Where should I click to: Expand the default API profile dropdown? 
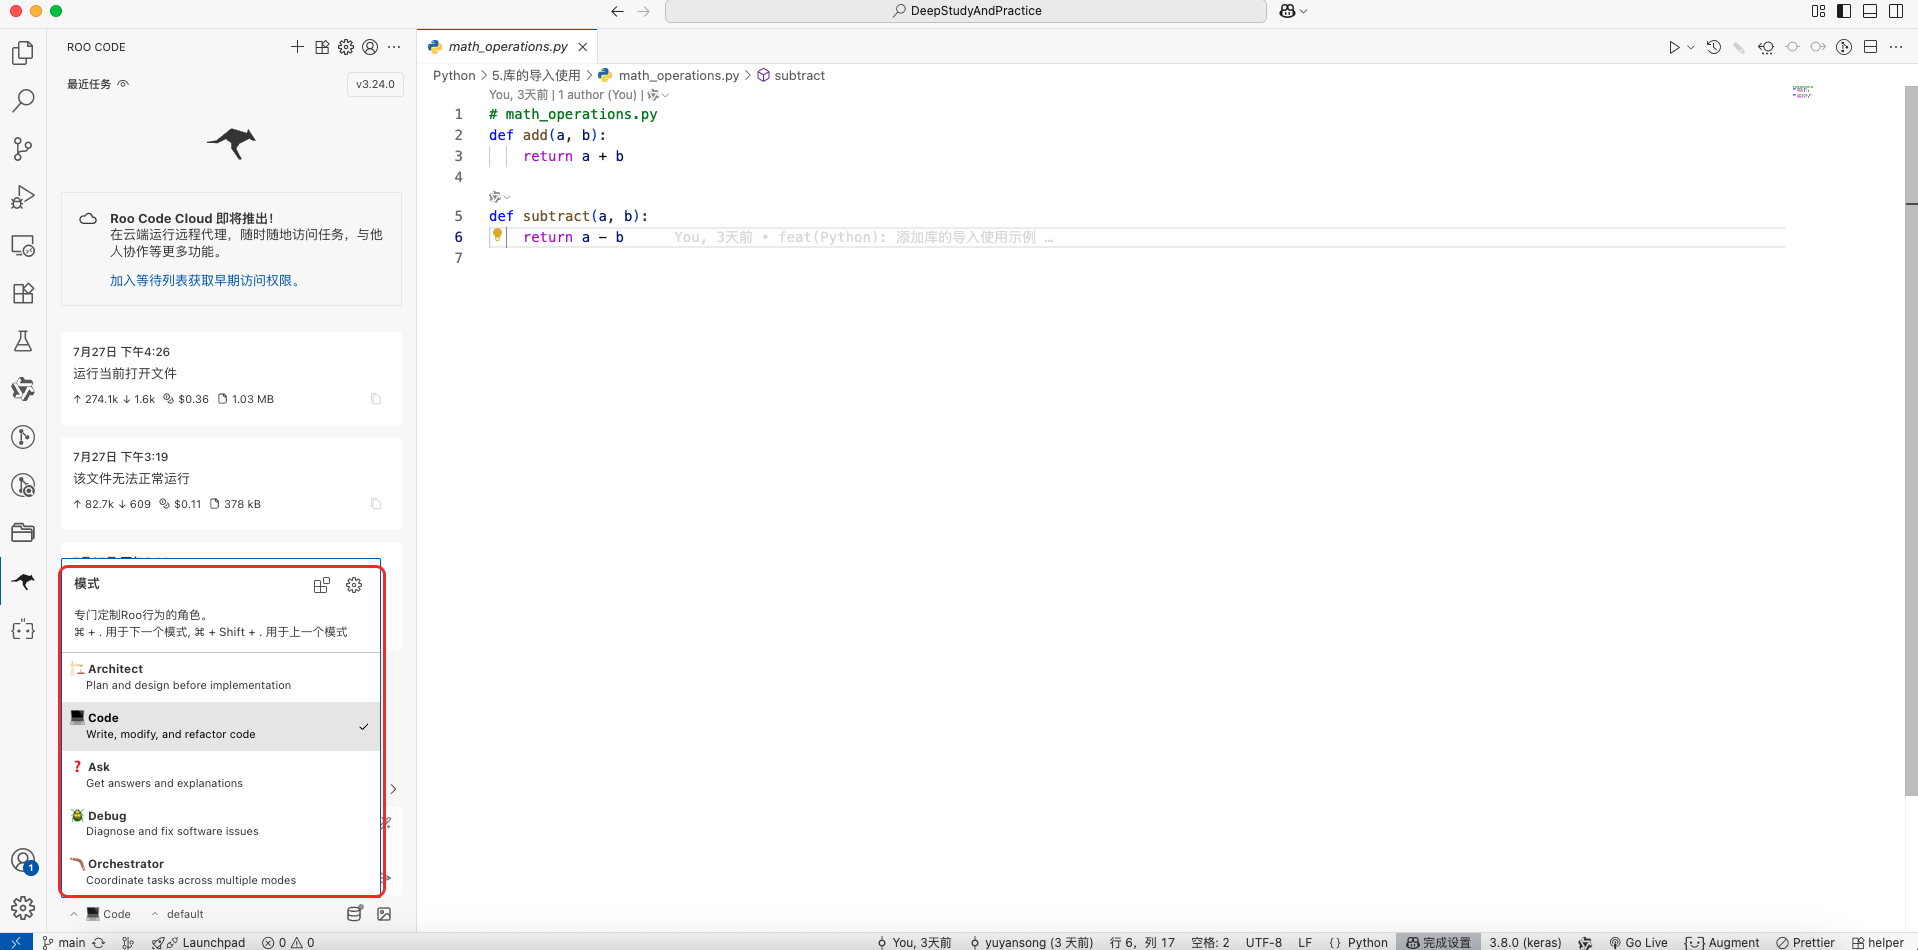point(178,914)
